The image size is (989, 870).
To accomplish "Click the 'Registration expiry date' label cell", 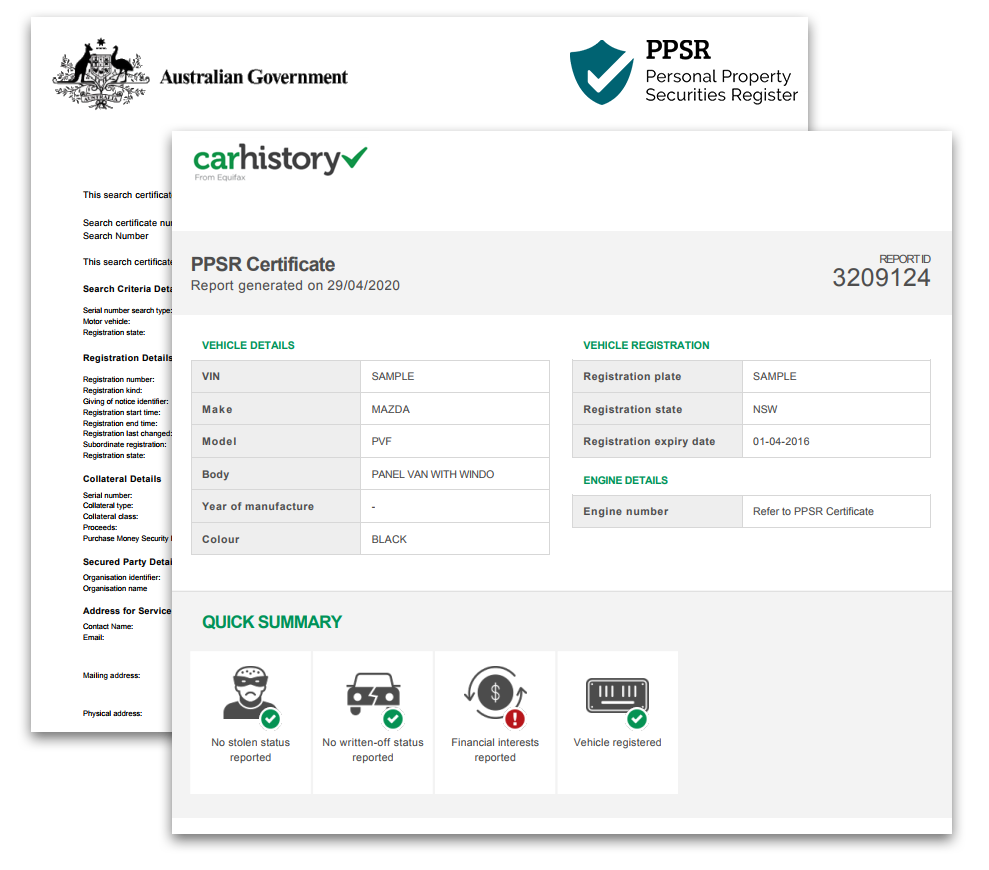I will (657, 442).
